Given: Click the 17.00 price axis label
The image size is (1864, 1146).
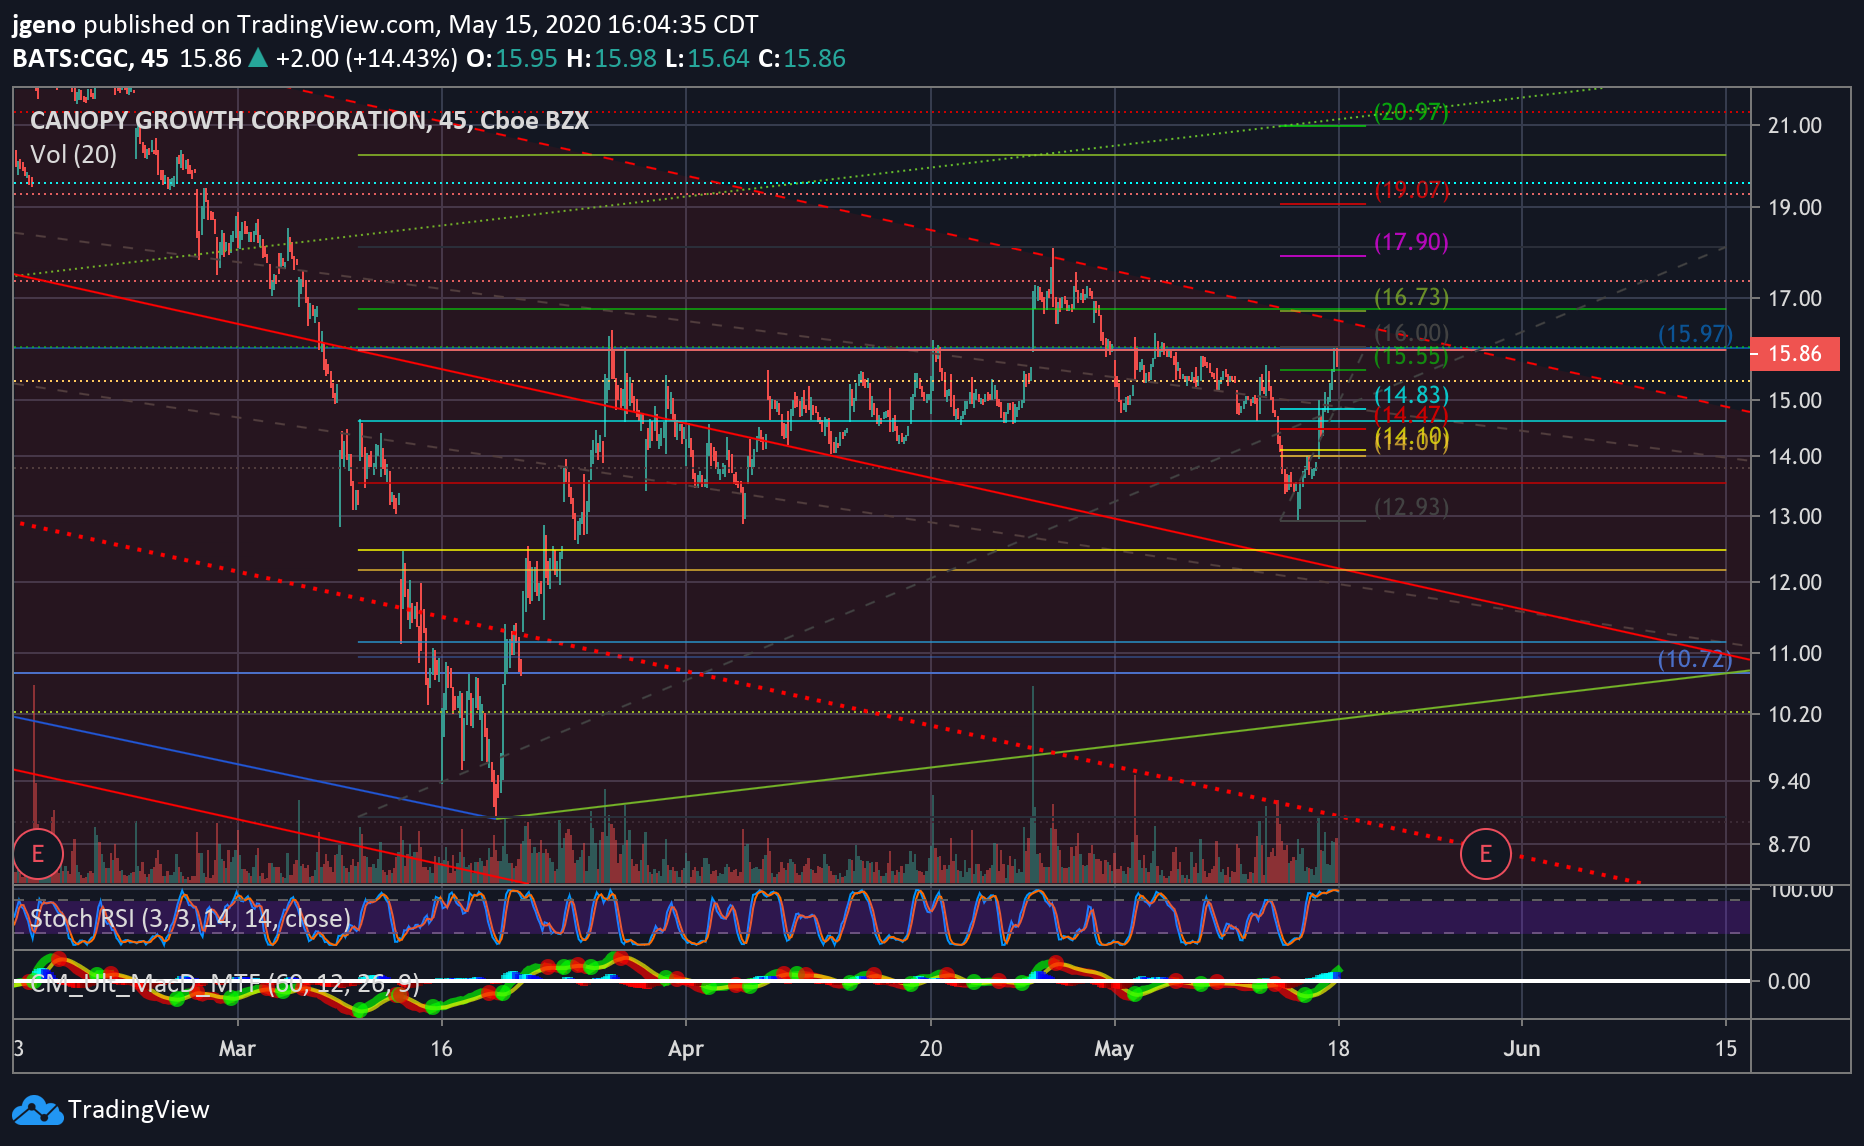Looking at the screenshot, I should tap(1795, 298).
